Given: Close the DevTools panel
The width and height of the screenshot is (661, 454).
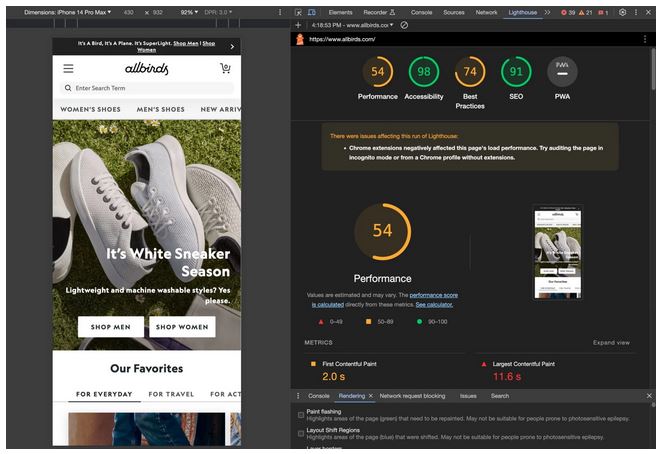Looking at the screenshot, I should pos(648,12).
